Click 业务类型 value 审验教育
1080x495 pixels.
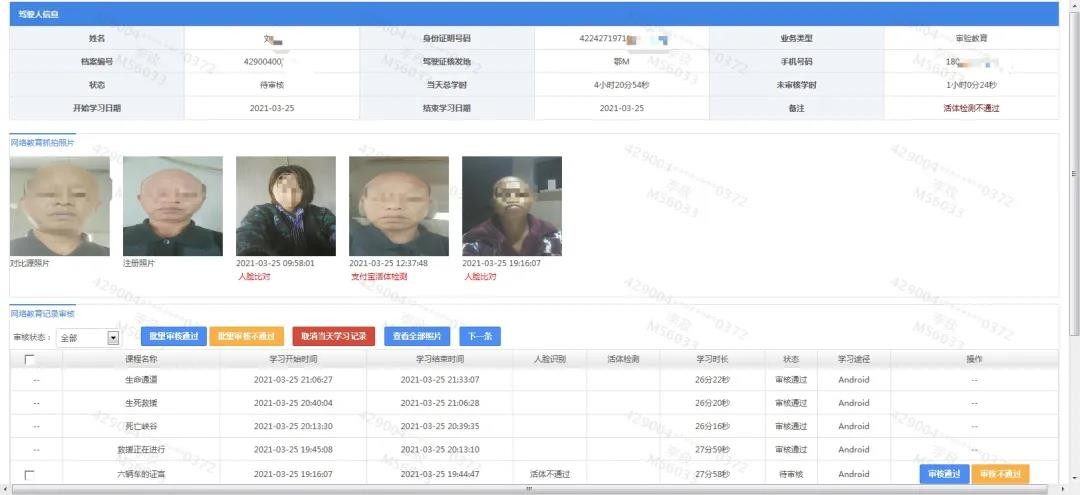coord(971,39)
